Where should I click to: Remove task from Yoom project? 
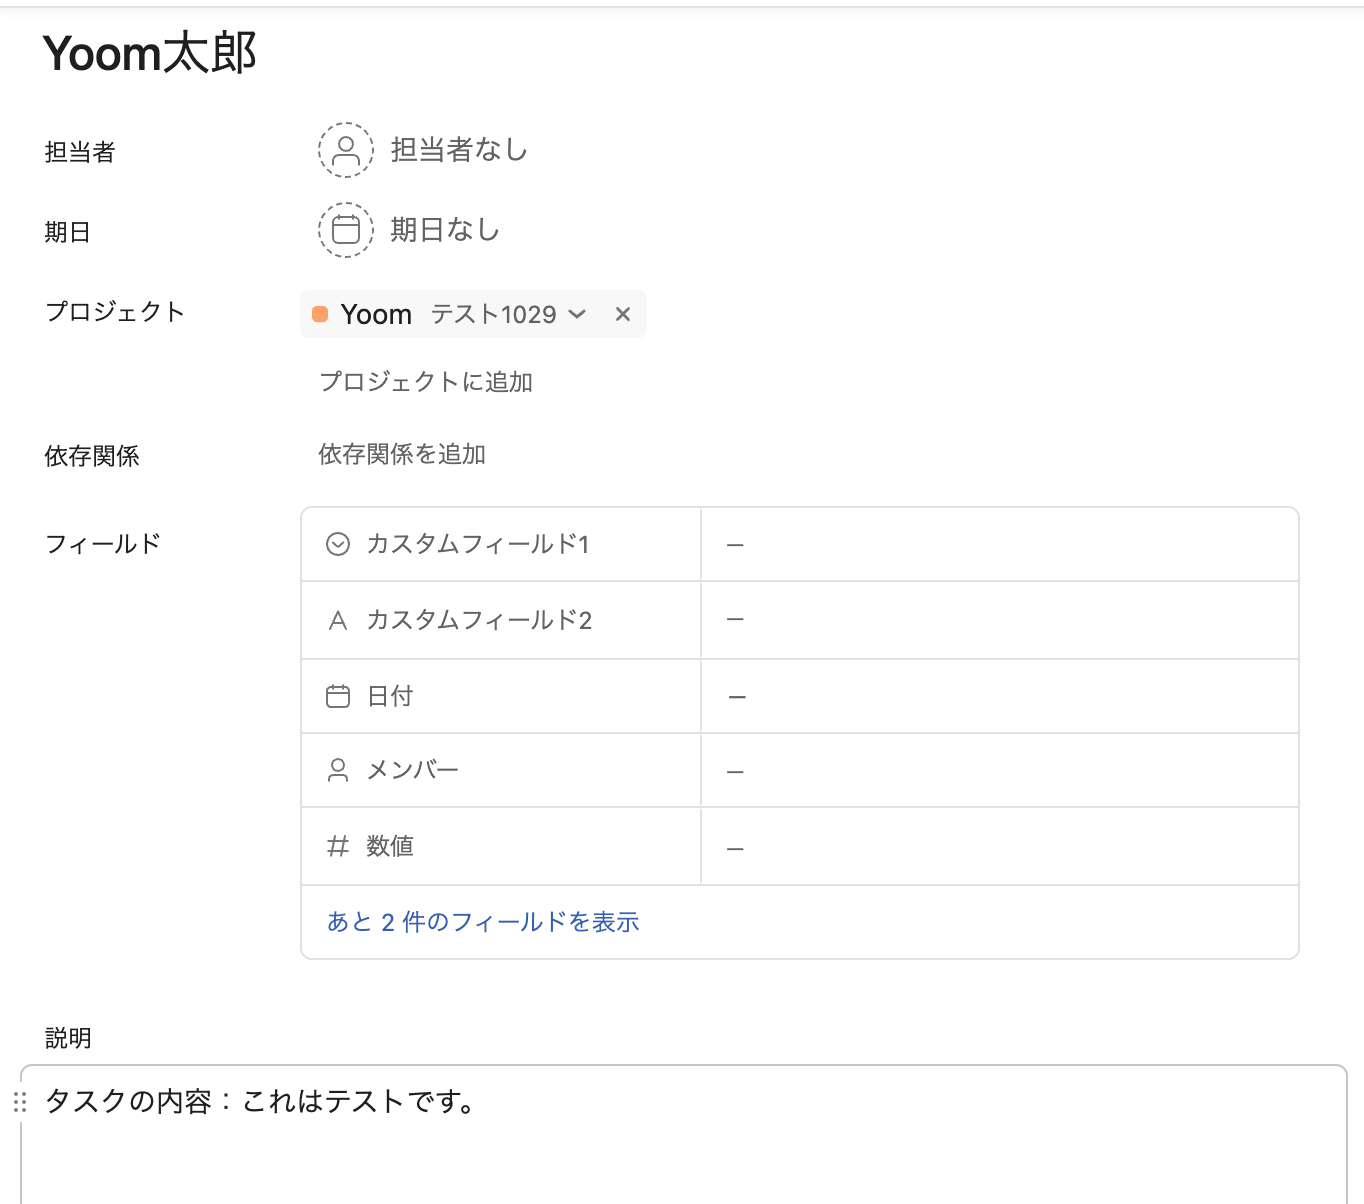coord(623,314)
